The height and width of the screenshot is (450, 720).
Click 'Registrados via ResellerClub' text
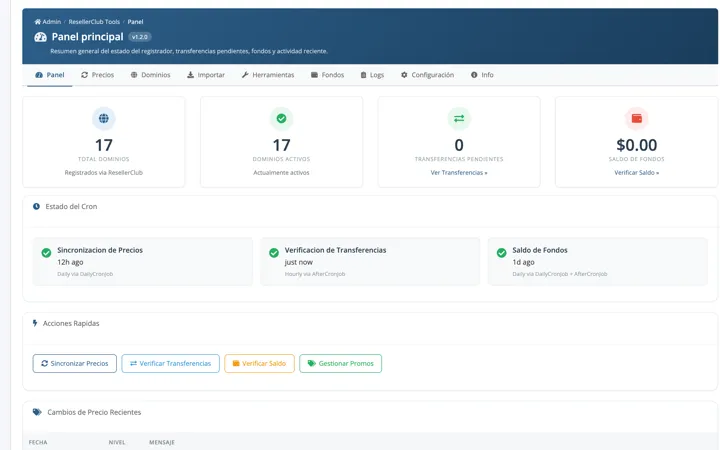click(104, 173)
